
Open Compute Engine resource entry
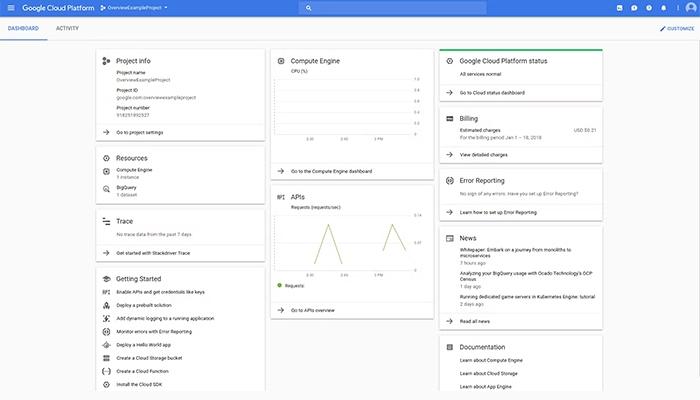[134, 173]
